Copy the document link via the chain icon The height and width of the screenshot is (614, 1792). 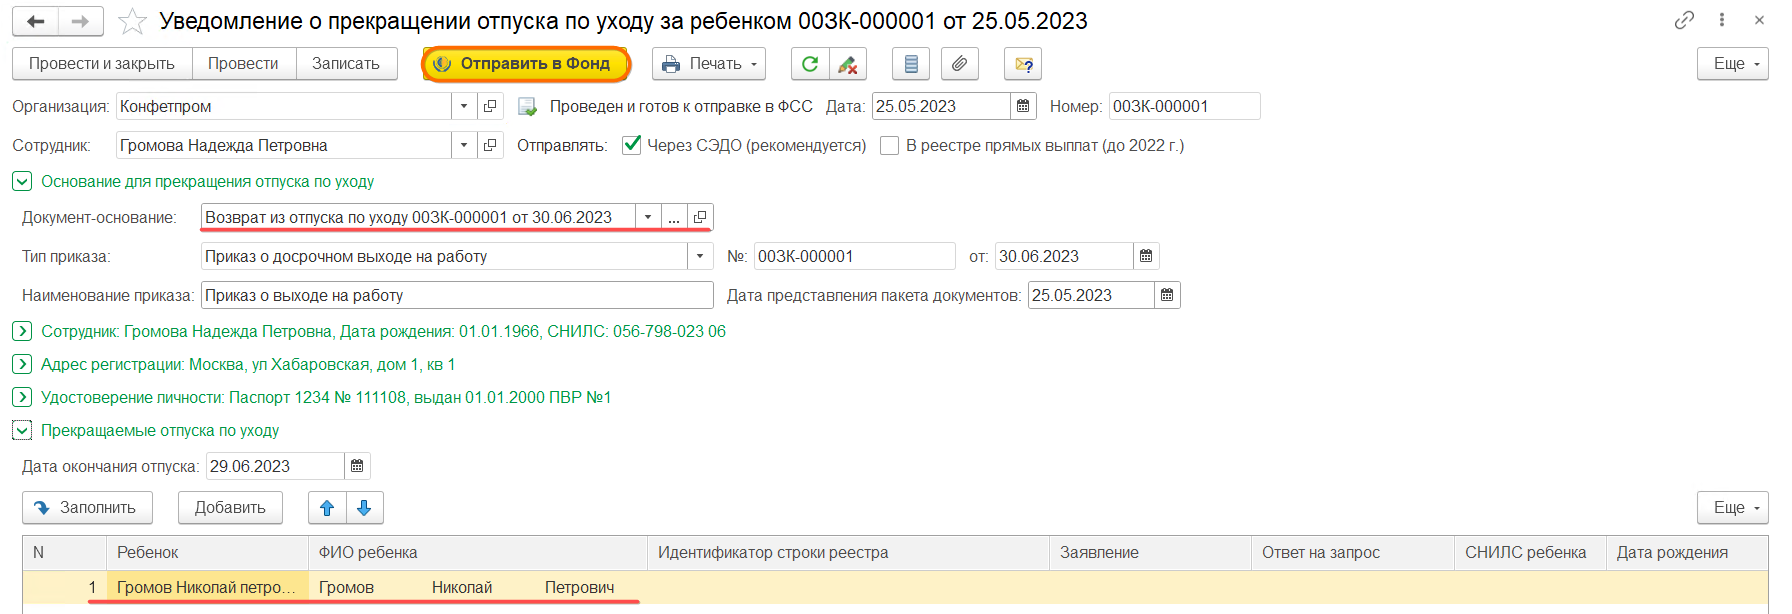(1684, 20)
